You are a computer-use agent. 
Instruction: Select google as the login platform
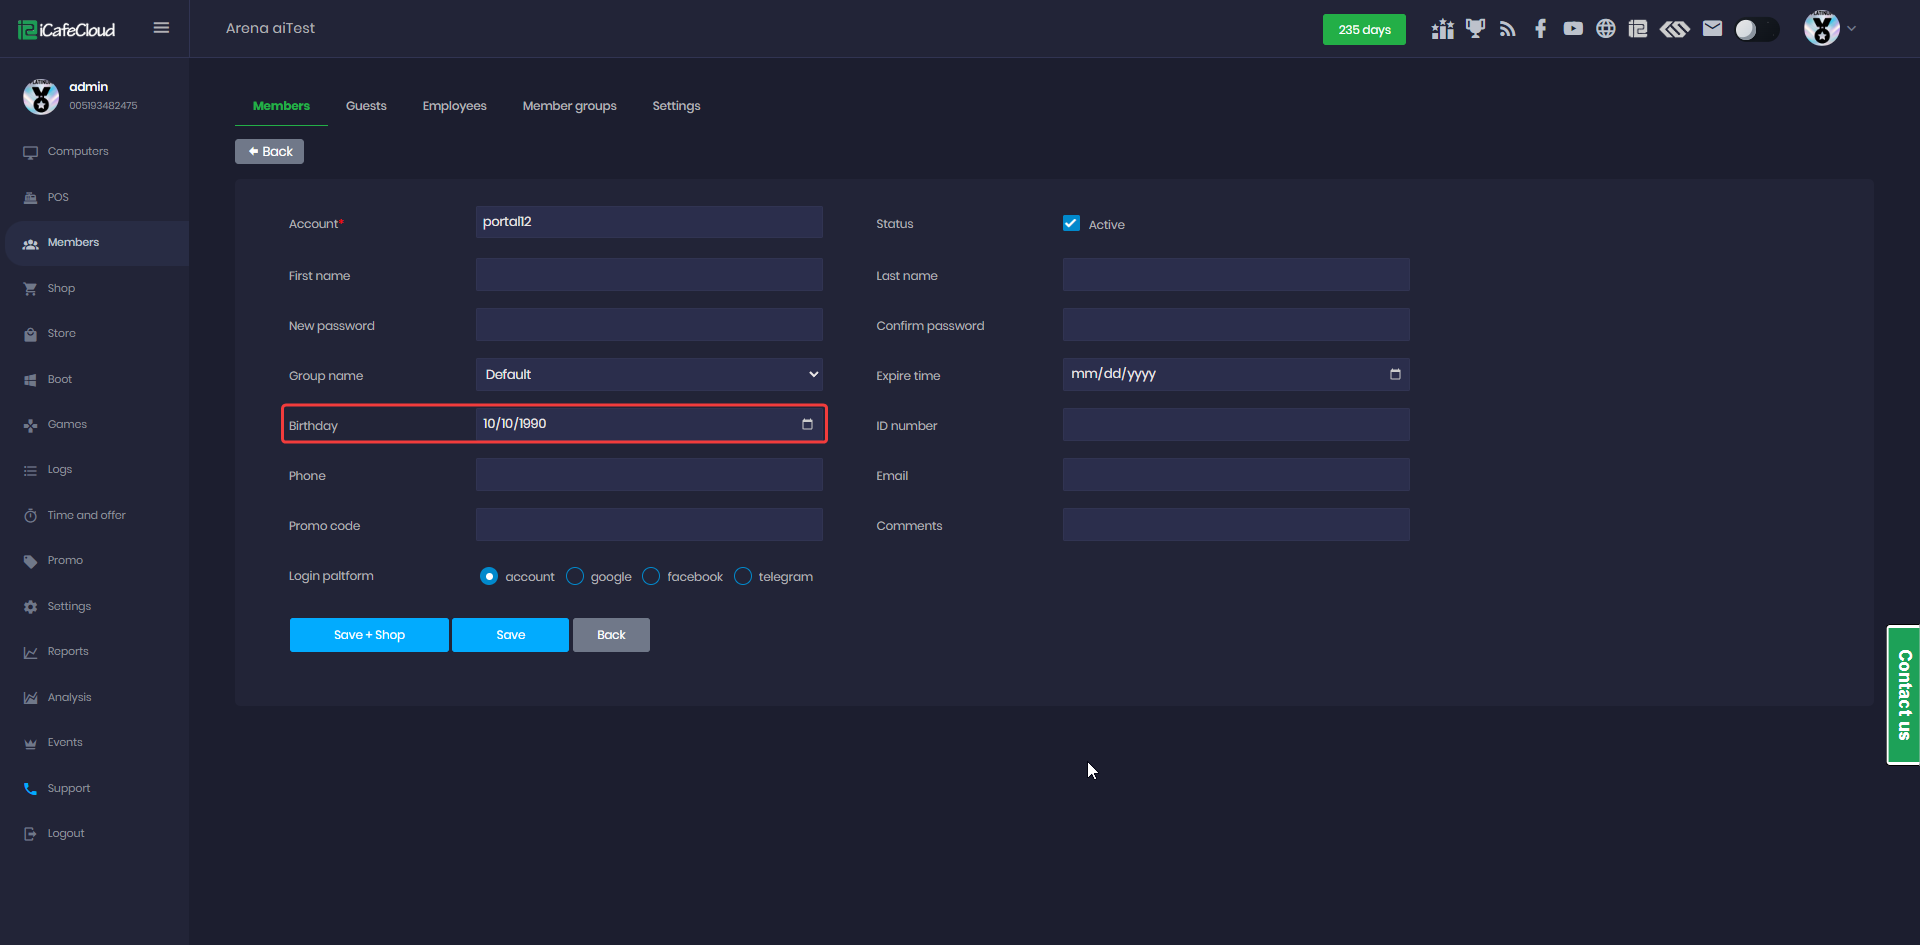pyautogui.click(x=574, y=576)
